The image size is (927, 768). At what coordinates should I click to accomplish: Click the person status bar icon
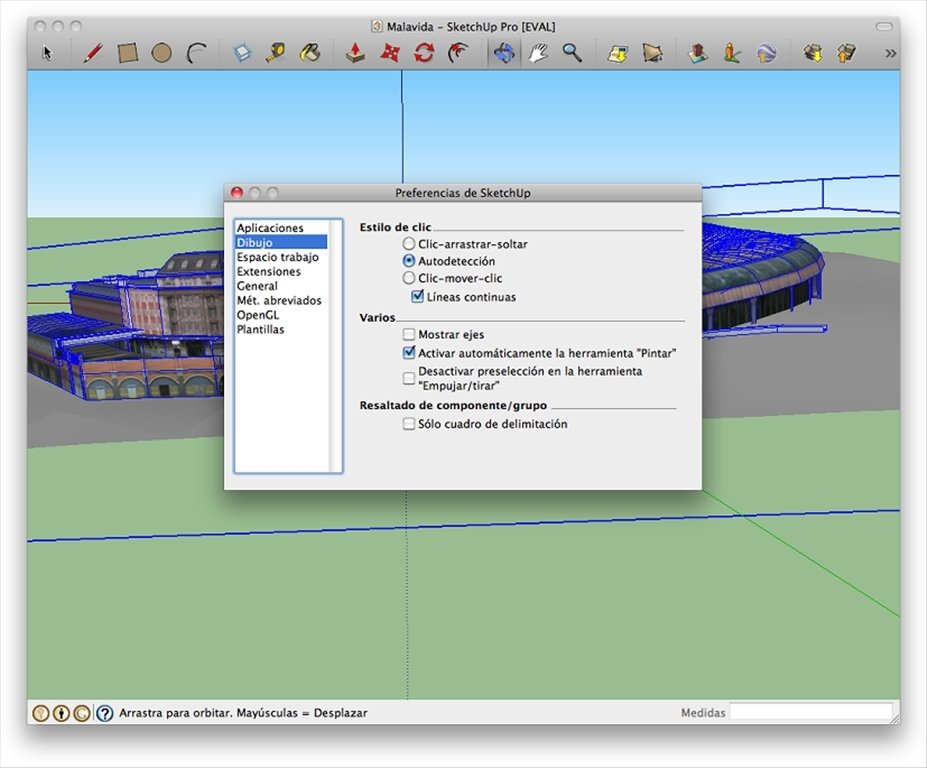[x=61, y=713]
